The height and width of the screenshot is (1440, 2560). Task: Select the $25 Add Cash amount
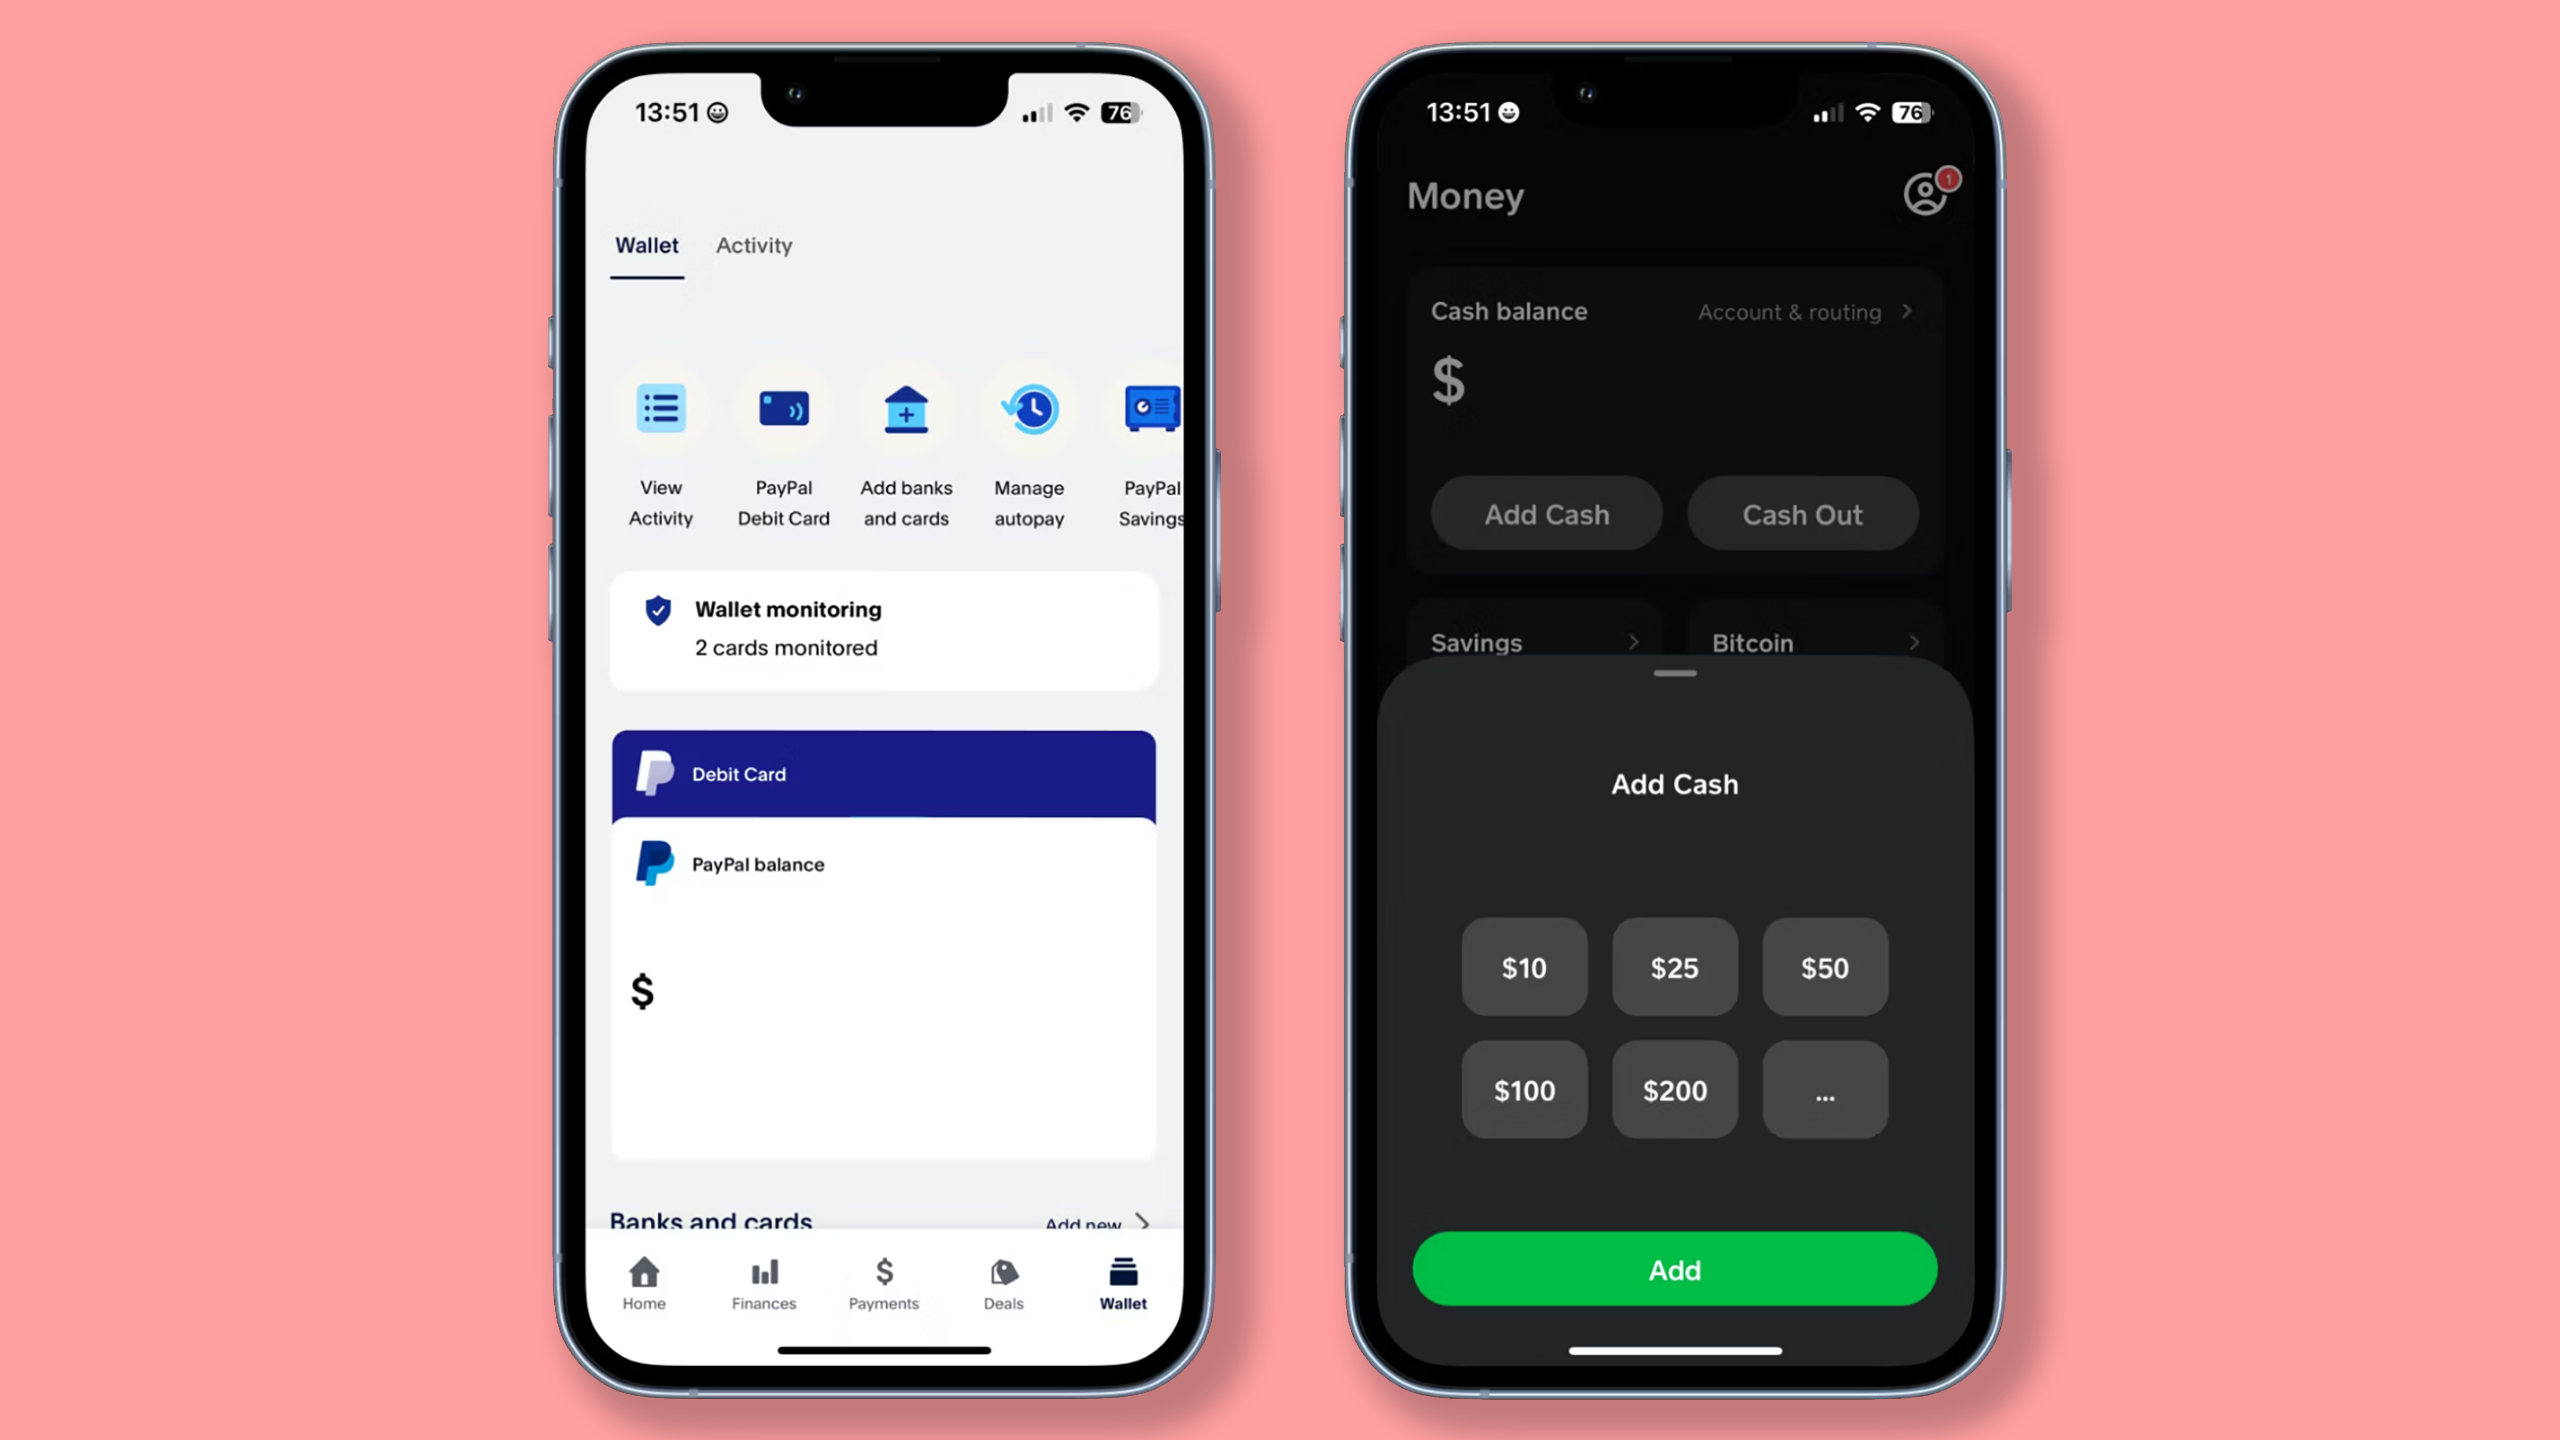click(1674, 967)
